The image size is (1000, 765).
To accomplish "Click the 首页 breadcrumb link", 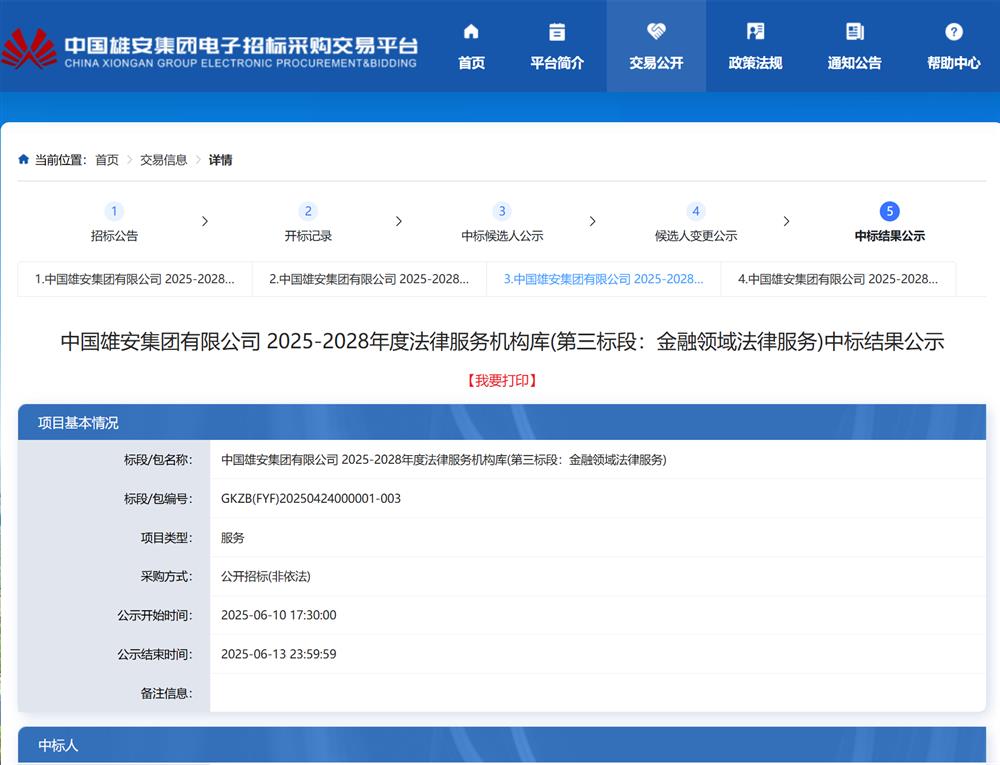I will click(x=107, y=160).
